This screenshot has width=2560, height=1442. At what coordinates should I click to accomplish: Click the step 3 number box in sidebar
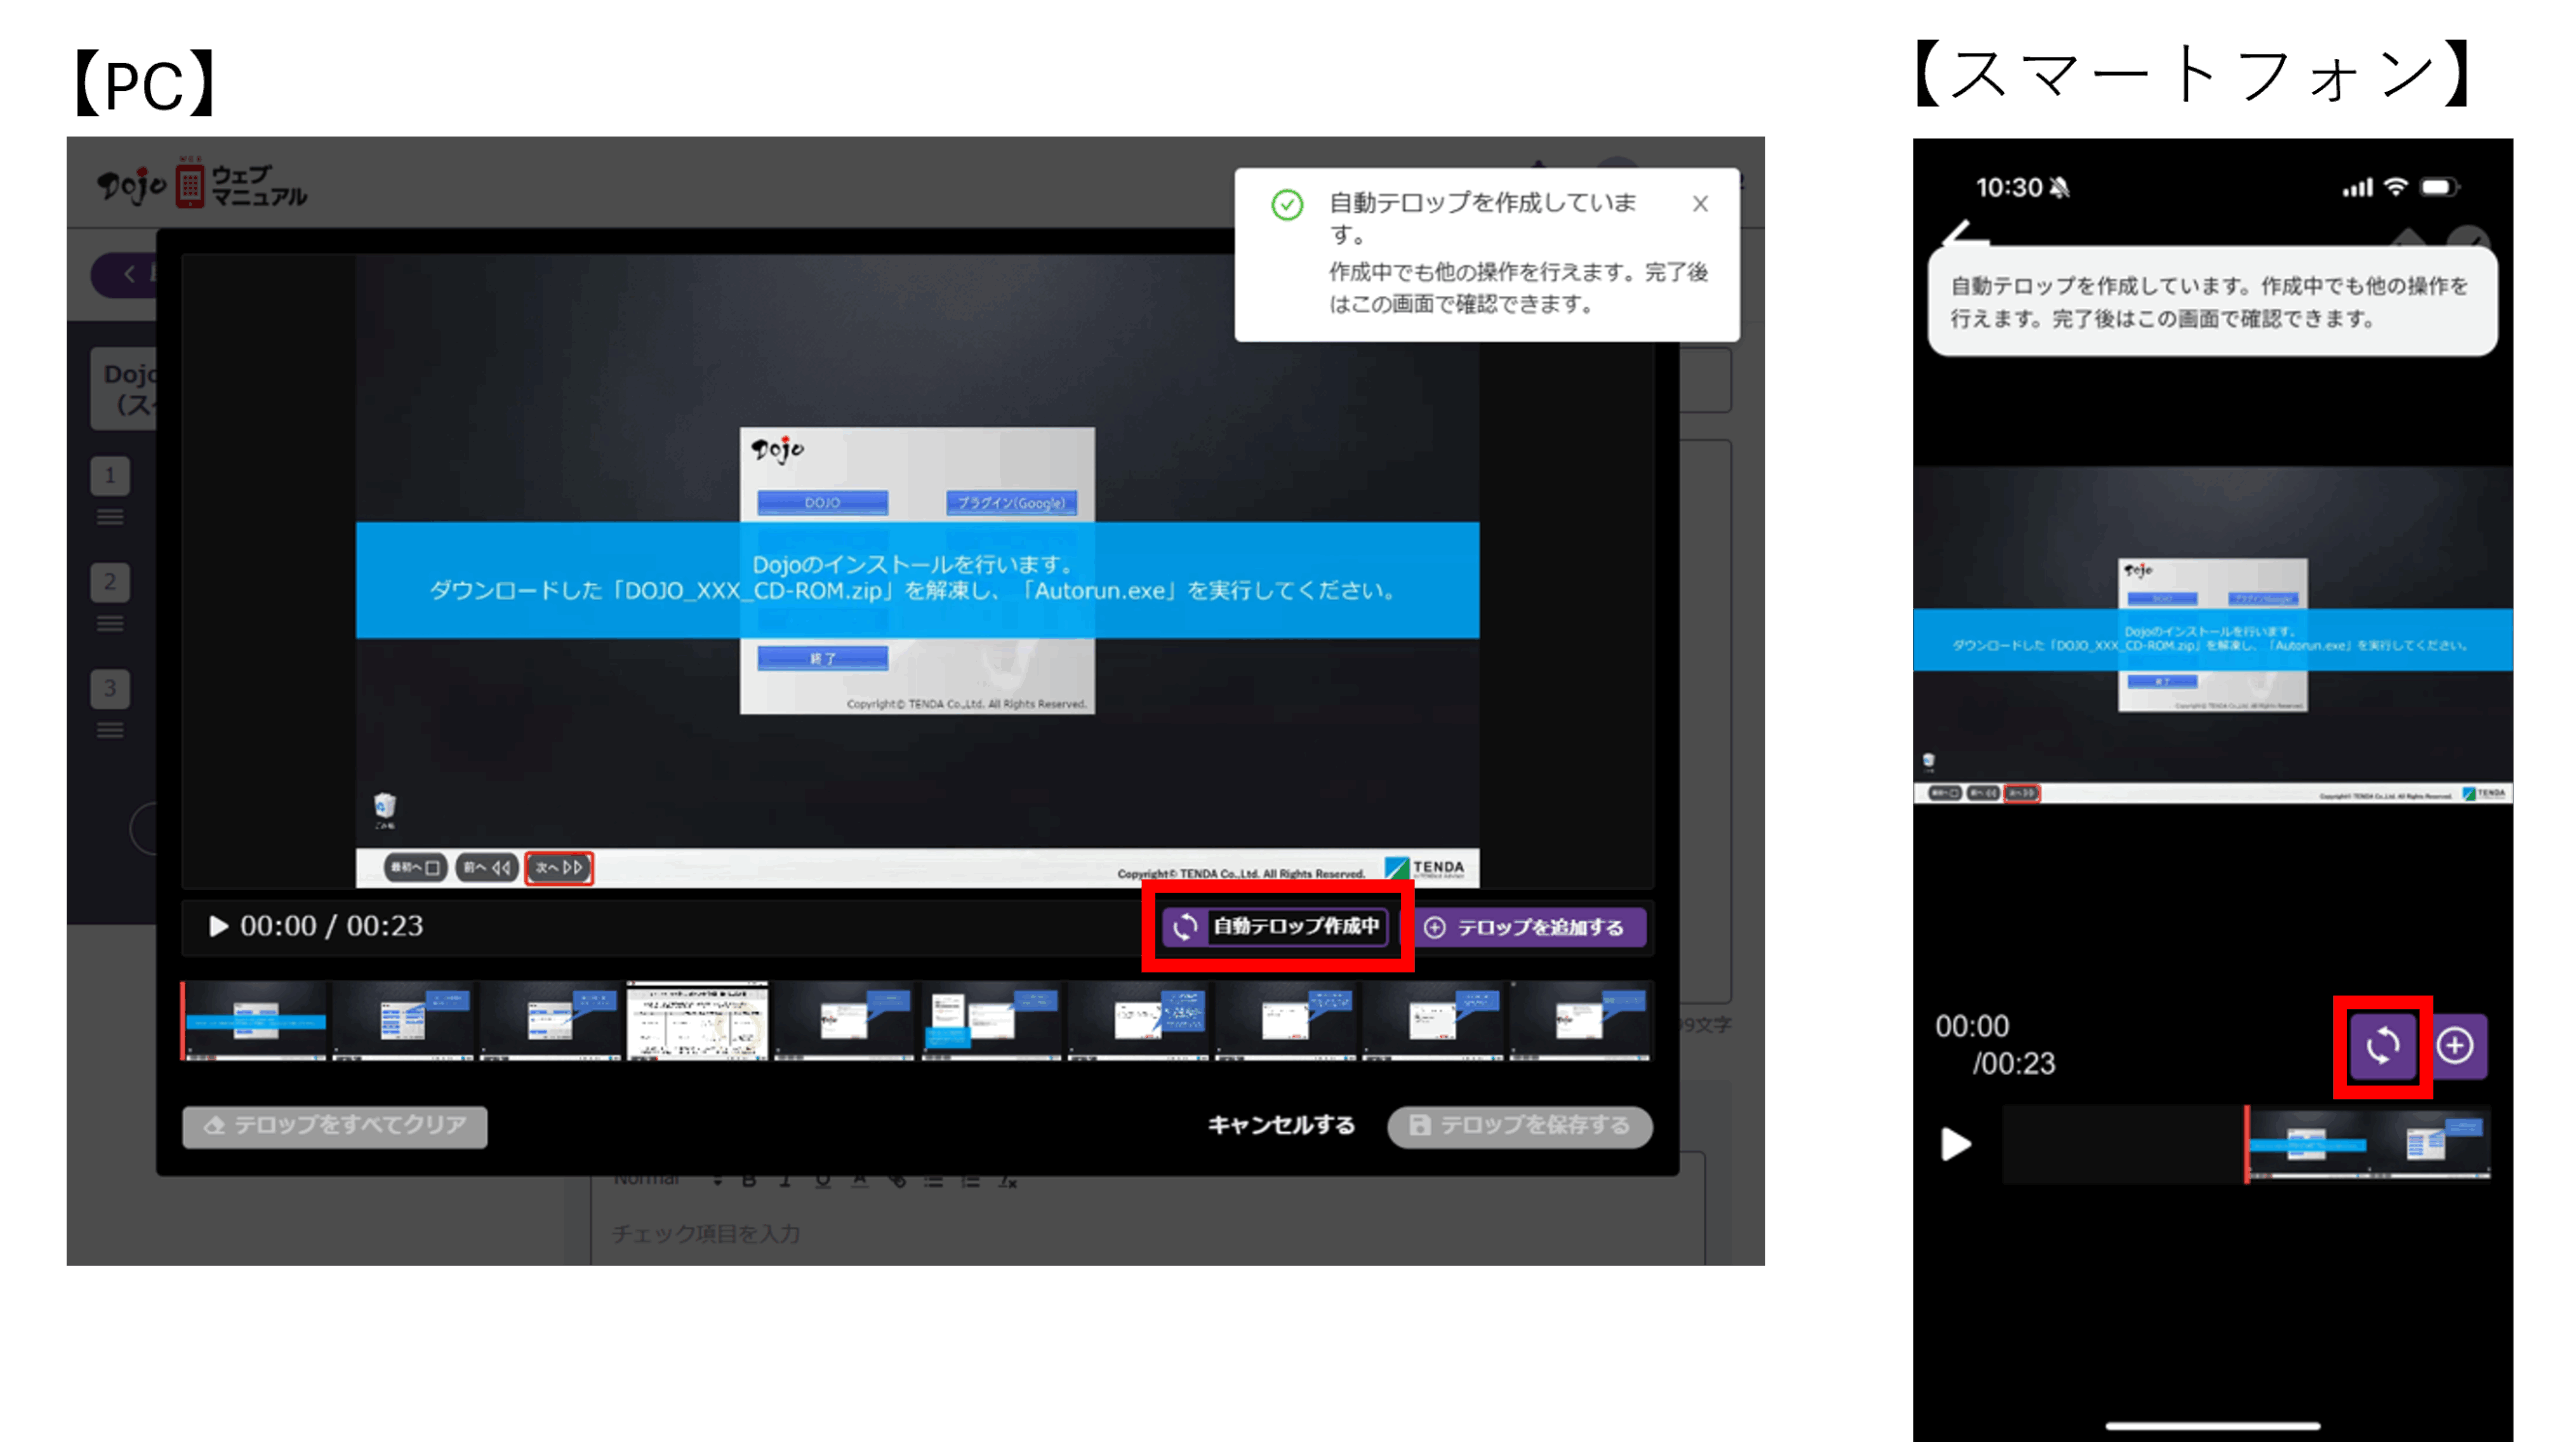pos(110,688)
